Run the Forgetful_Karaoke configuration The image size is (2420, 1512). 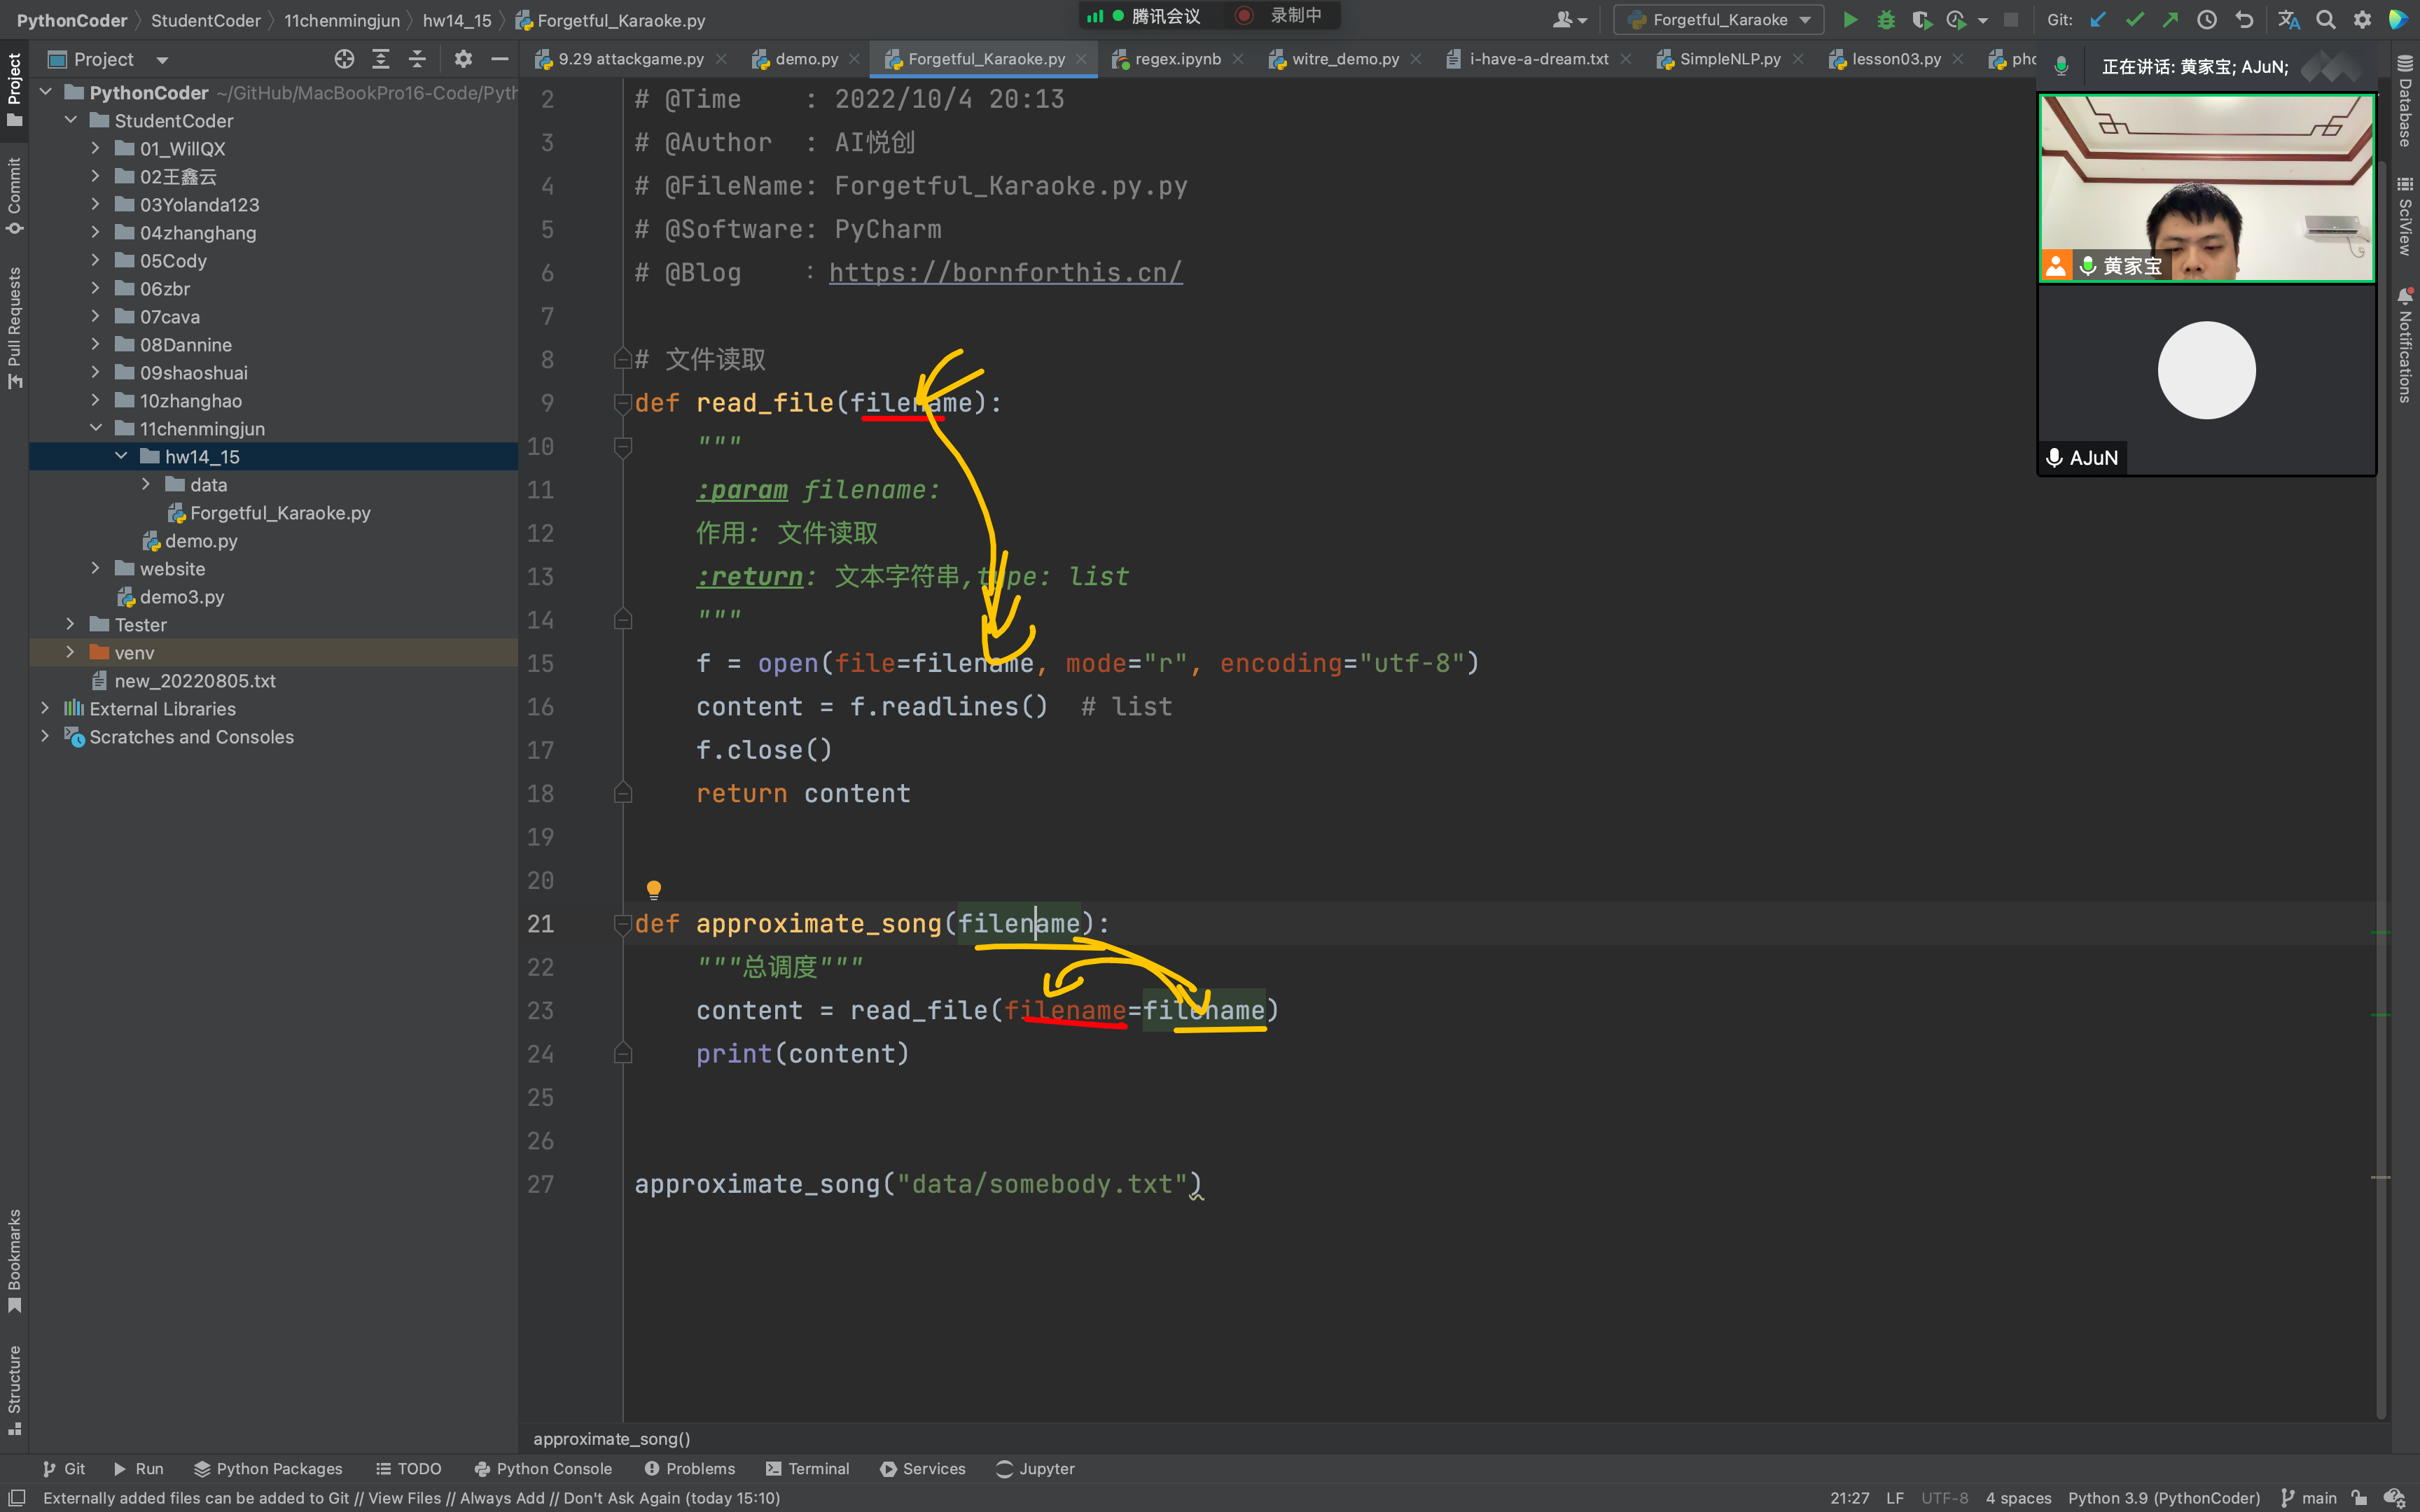1850,19
